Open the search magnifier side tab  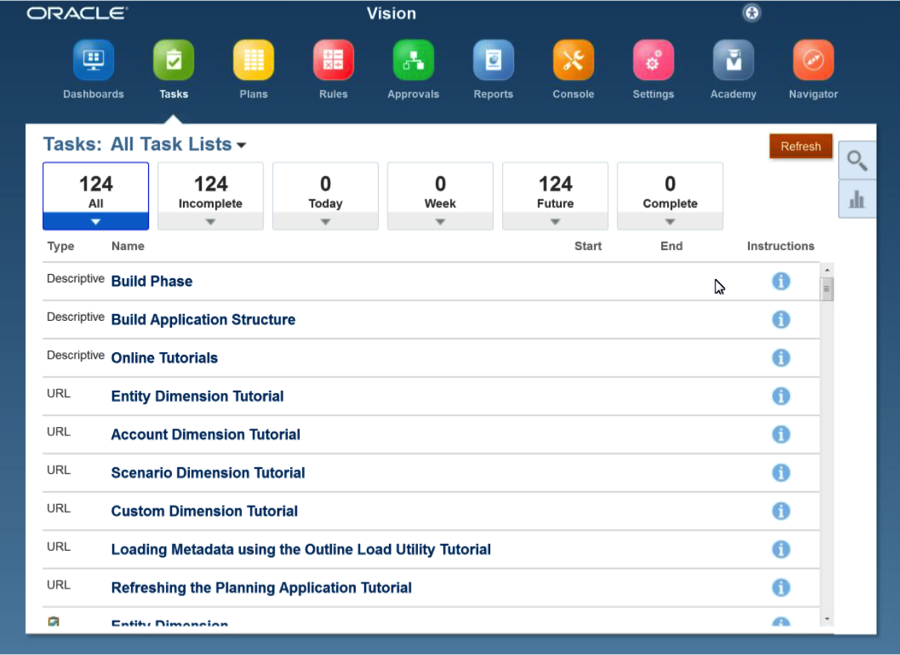[x=857, y=160]
